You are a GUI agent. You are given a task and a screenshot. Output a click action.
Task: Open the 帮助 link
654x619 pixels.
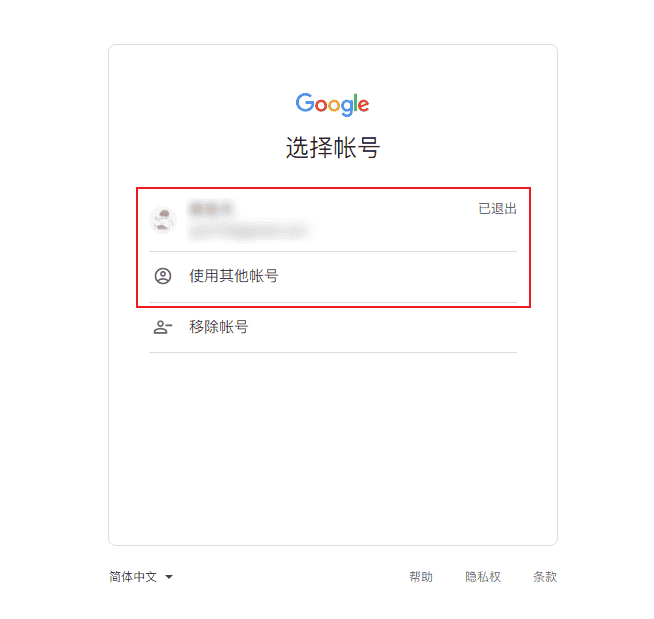pos(421,577)
